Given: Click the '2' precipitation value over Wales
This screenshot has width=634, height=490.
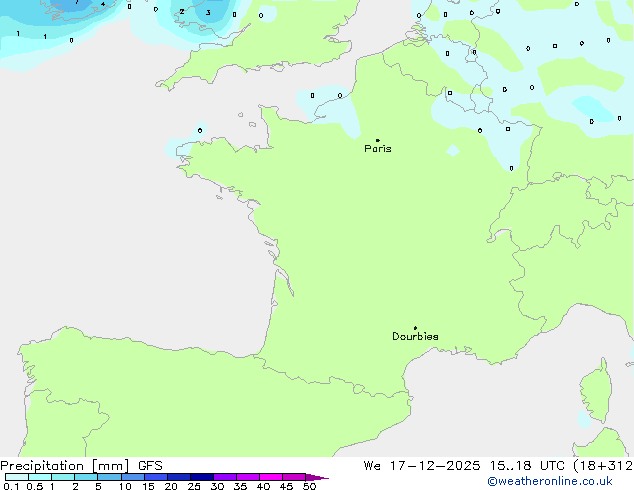Looking at the screenshot, I should pyautogui.click(x=182, y=12).
